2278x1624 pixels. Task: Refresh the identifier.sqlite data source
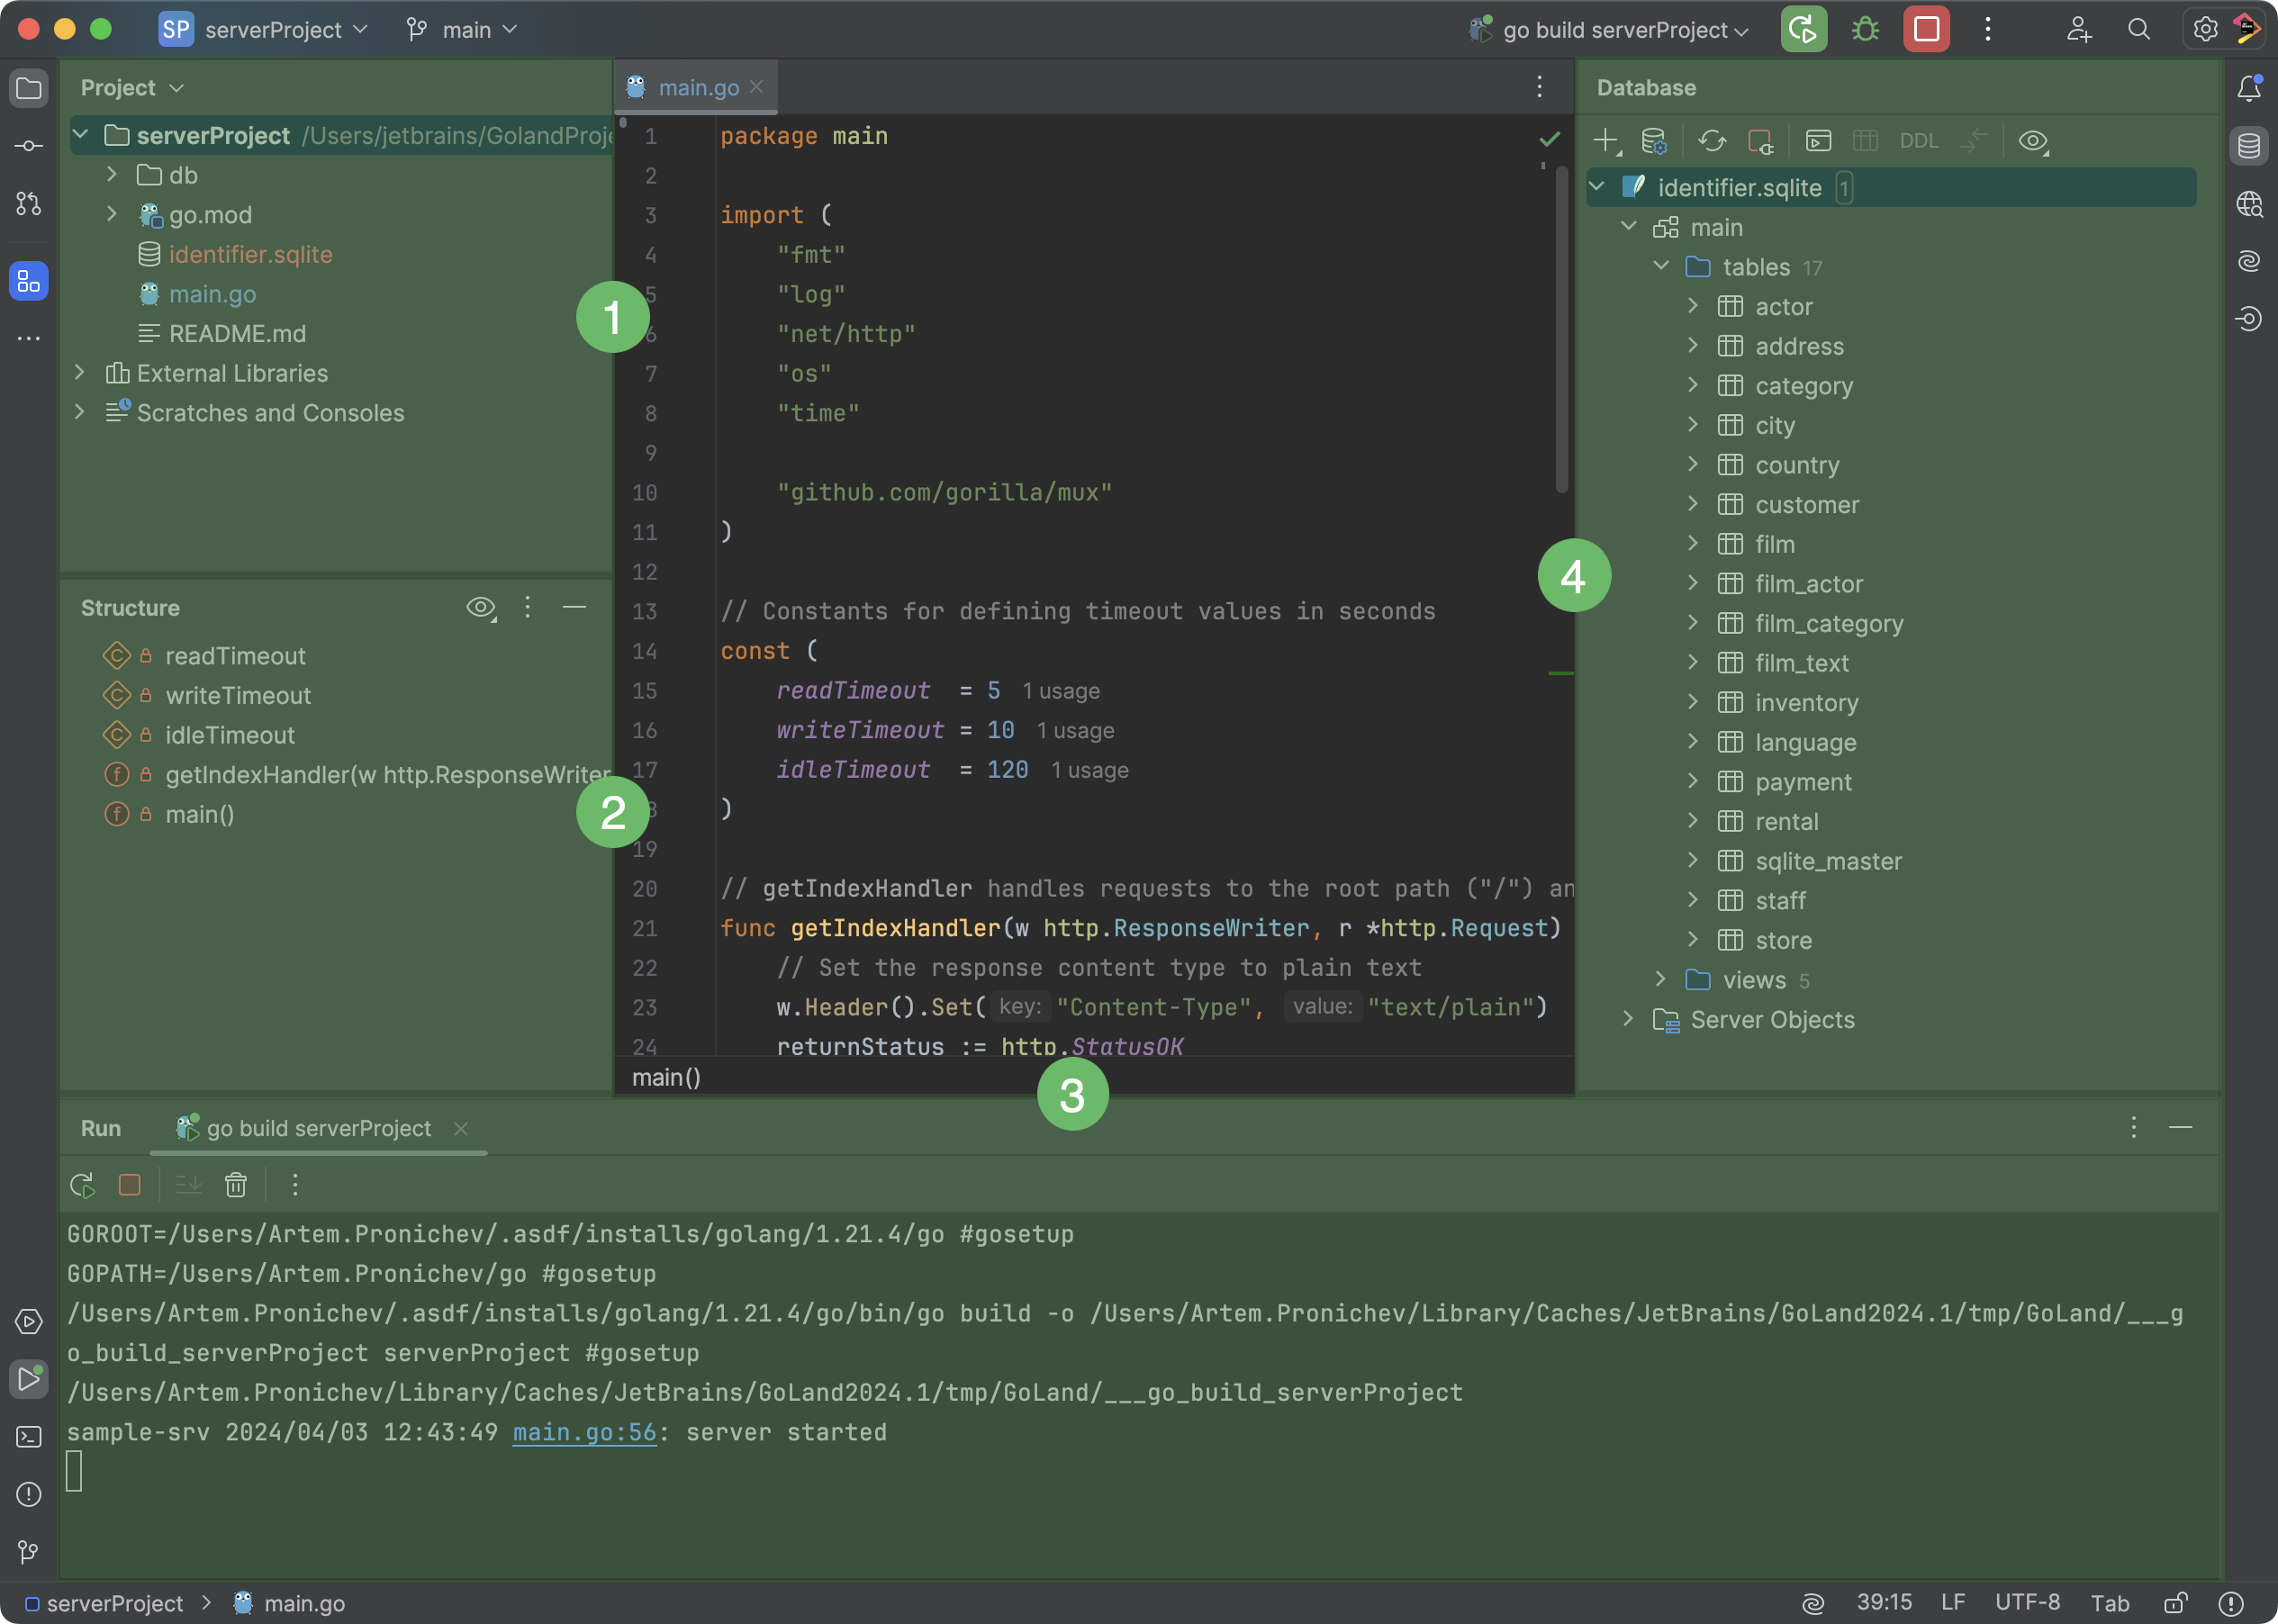[x=1713, y=141]
